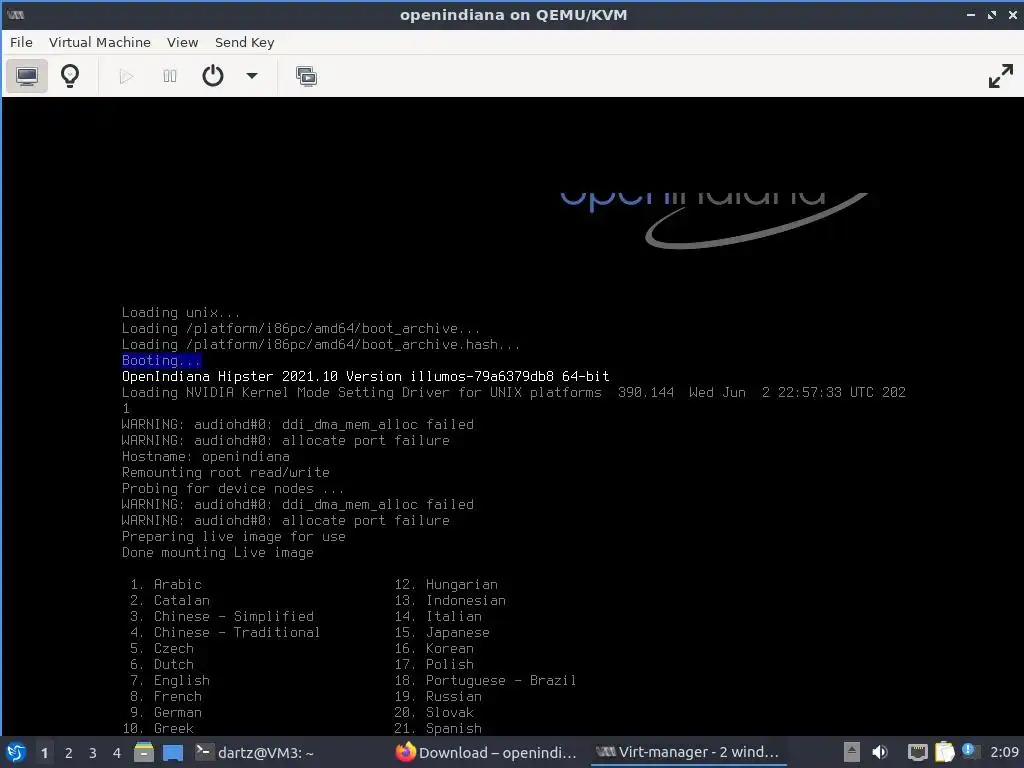
Task: Open the volume control tray icon
Action: [x=880, y=752]
